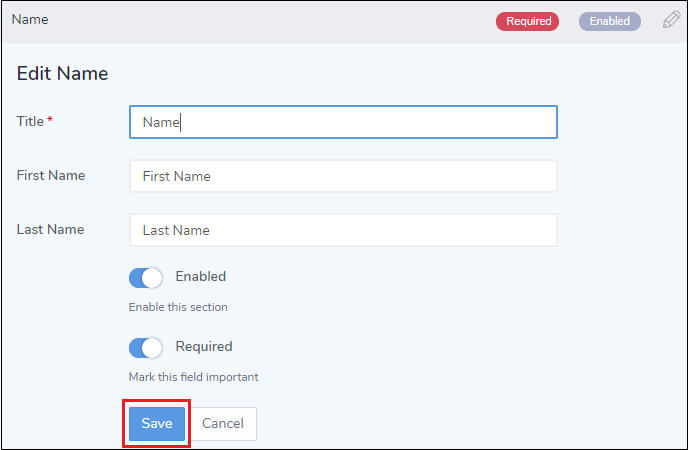Click the Name section header title
688x450 pixels.
29,19
